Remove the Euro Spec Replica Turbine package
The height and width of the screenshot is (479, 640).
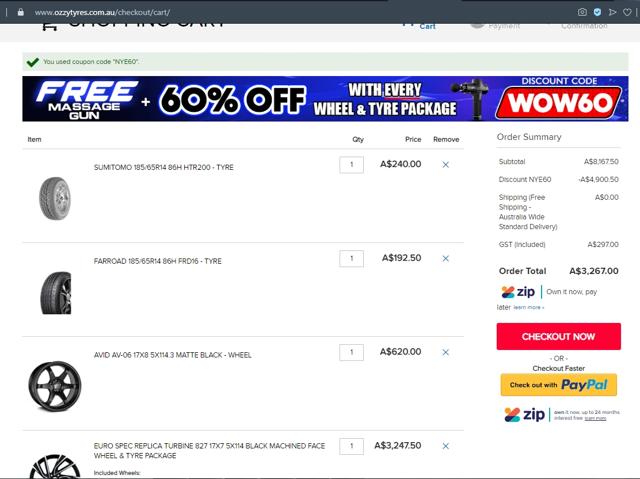click(x=446, y=446)
